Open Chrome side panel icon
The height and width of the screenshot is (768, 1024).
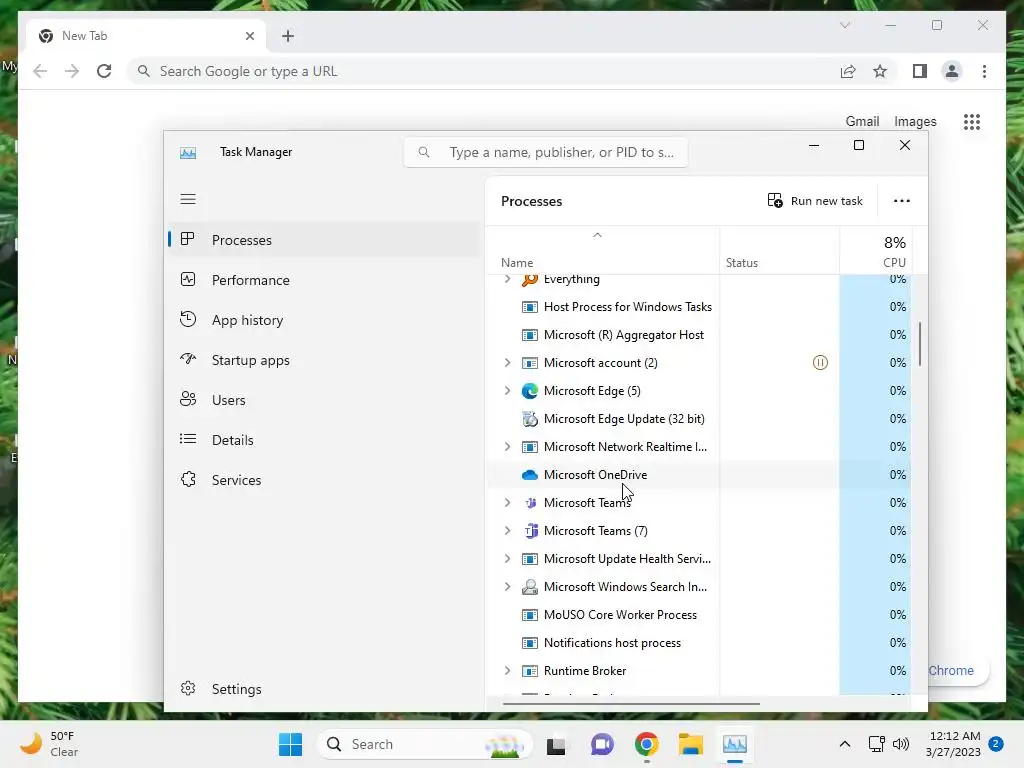(920, 71)
